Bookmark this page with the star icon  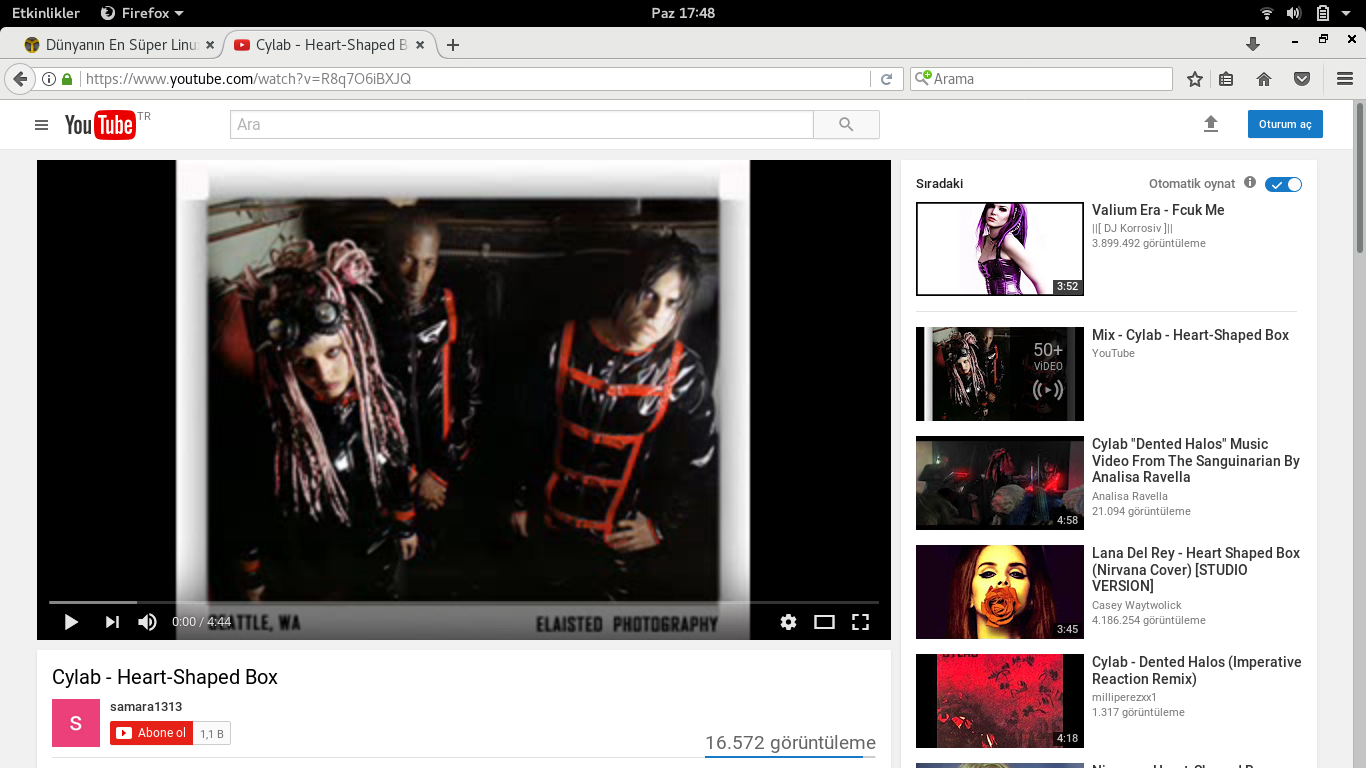coord(1195,79)
